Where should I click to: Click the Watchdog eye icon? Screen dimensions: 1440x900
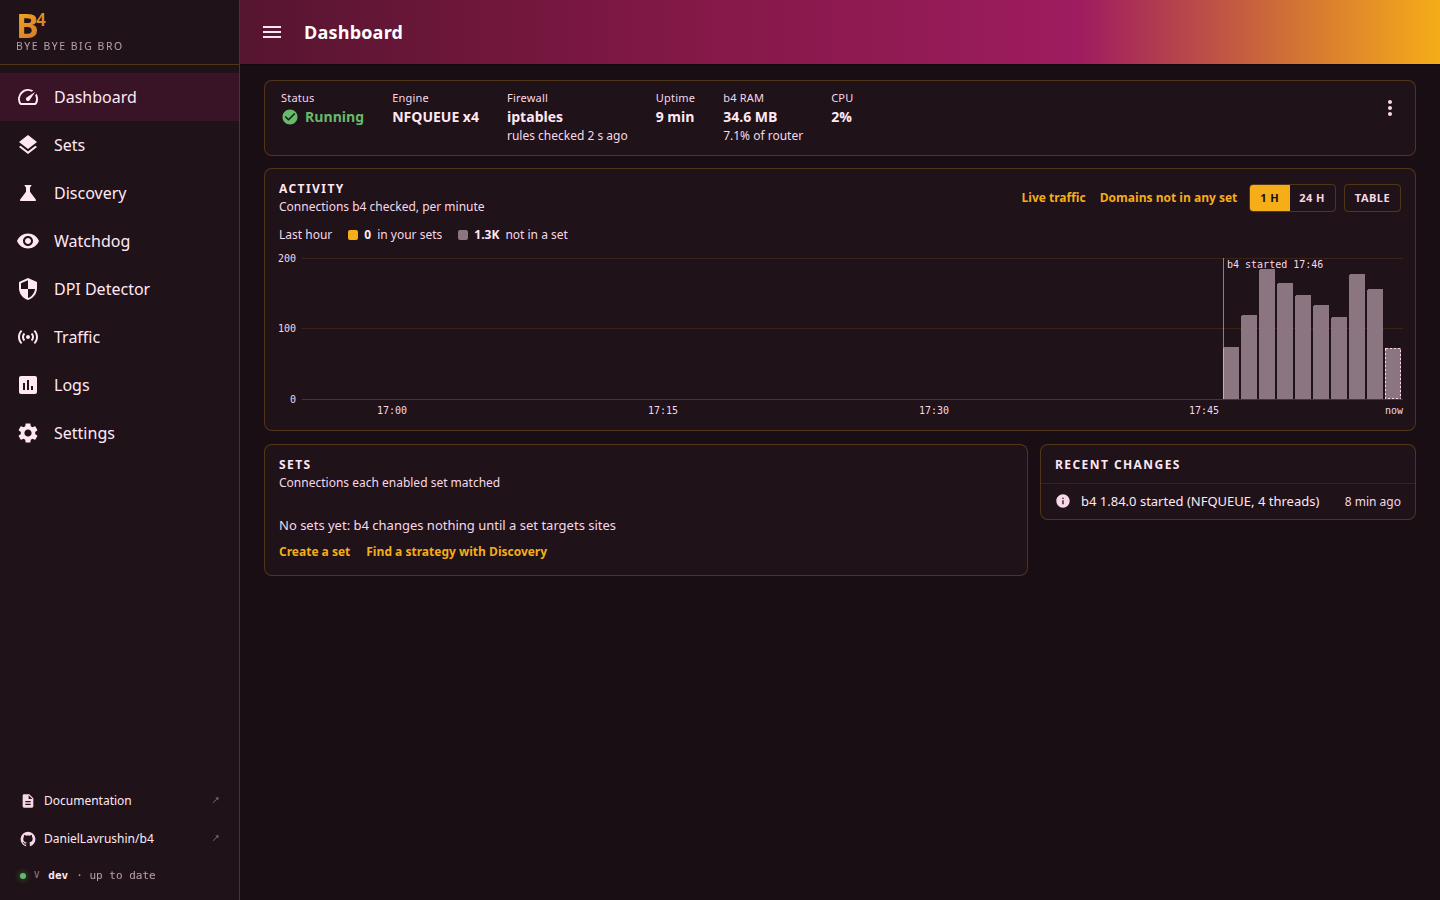(28, 241)
